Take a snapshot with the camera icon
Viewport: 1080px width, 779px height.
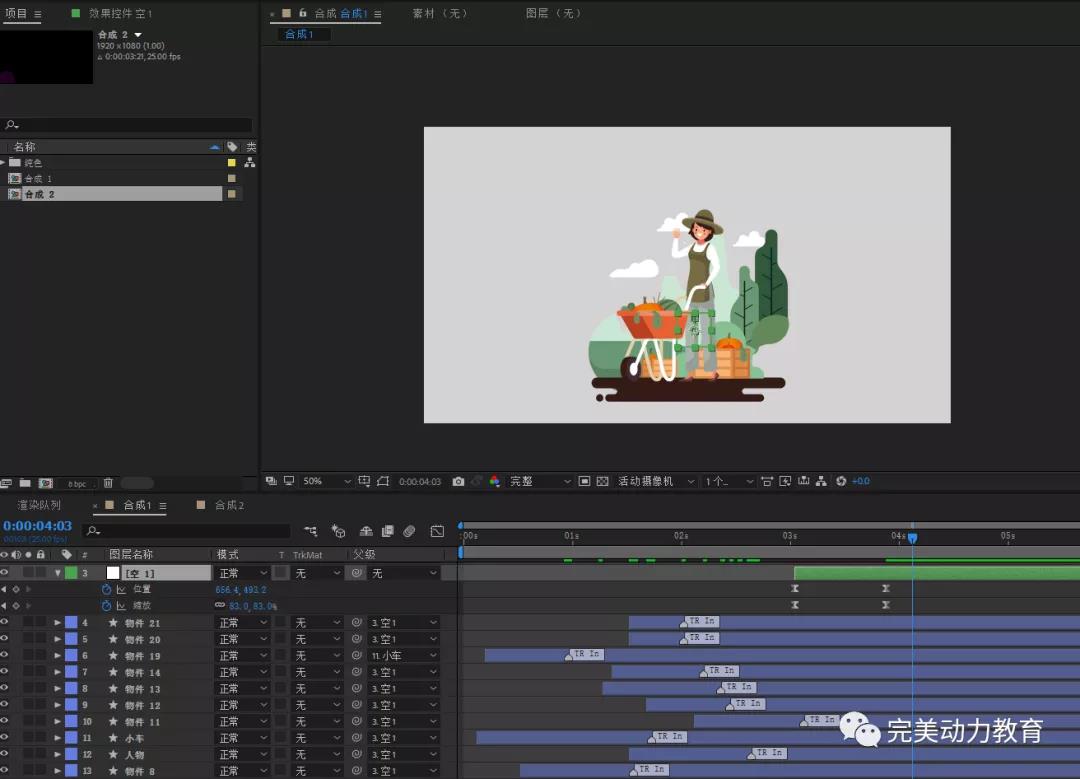(458, 481)
